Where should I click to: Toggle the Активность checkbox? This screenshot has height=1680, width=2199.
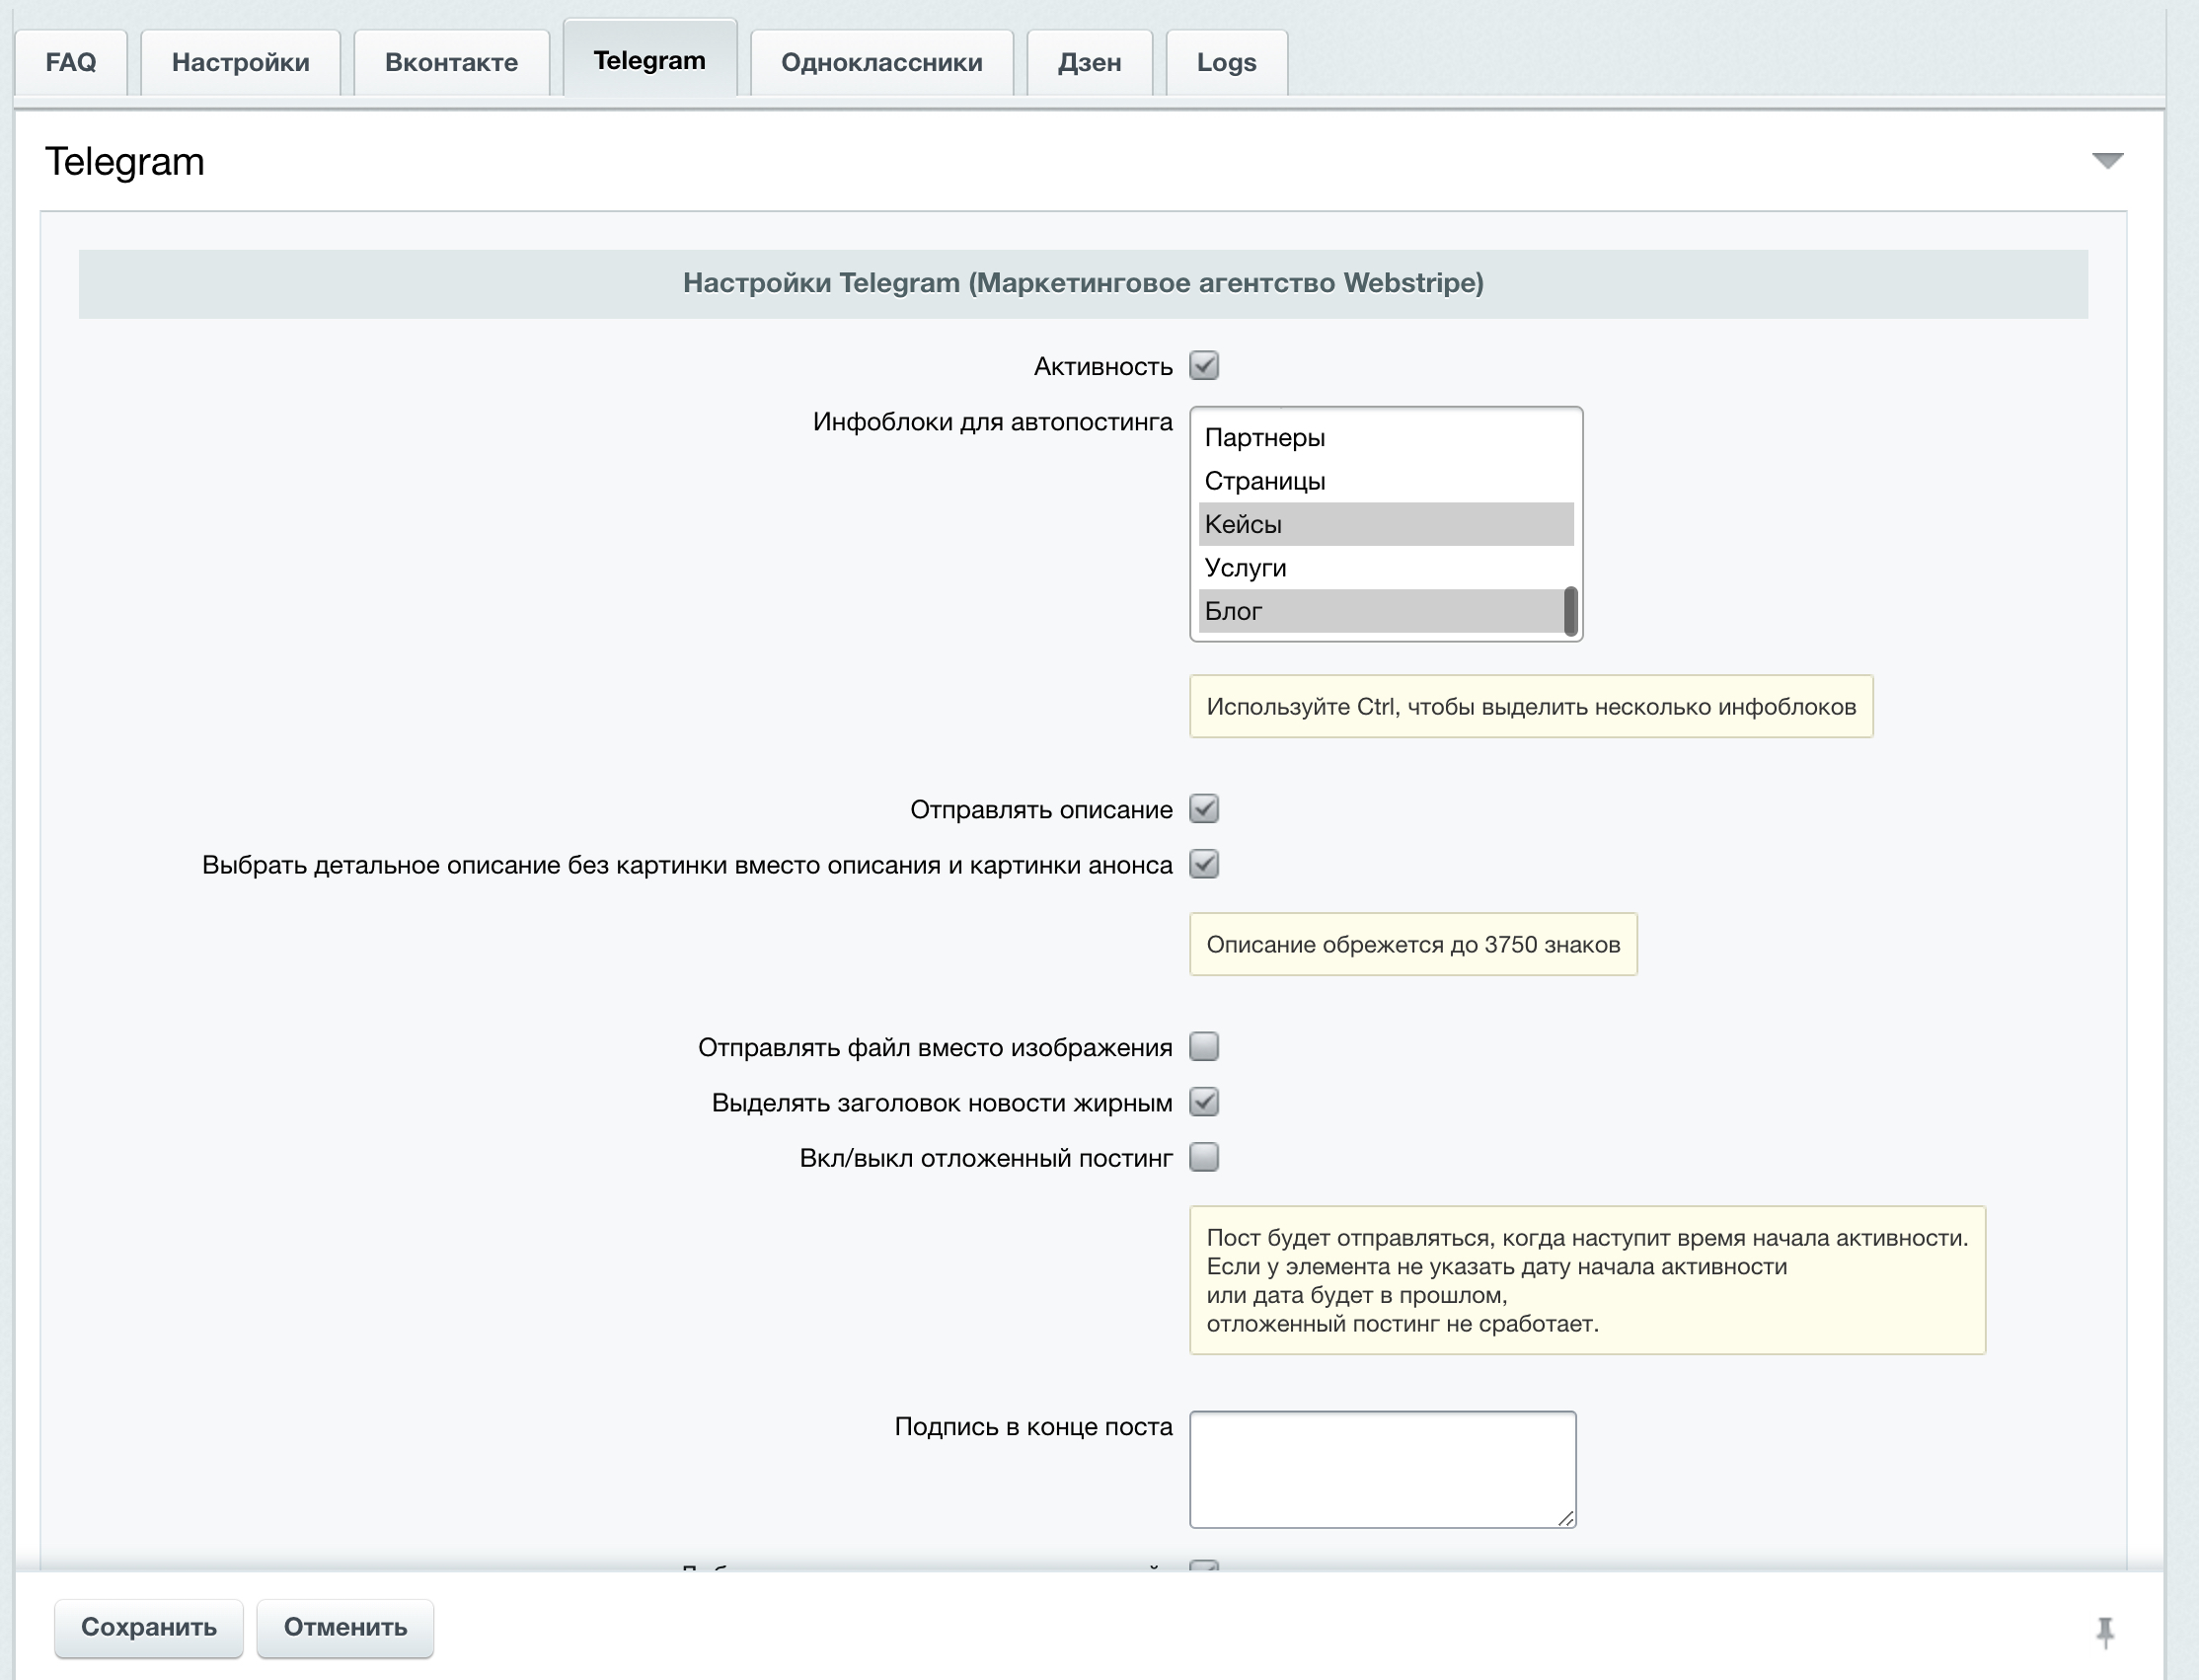1204,366
